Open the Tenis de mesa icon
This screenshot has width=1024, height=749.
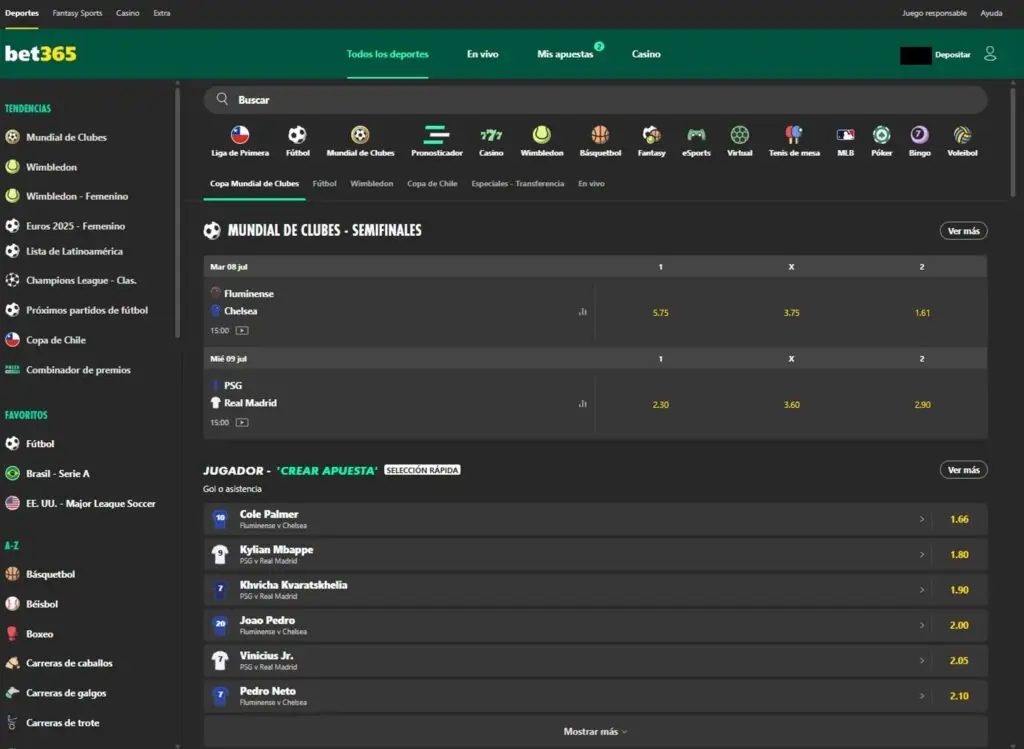(793, 136)
